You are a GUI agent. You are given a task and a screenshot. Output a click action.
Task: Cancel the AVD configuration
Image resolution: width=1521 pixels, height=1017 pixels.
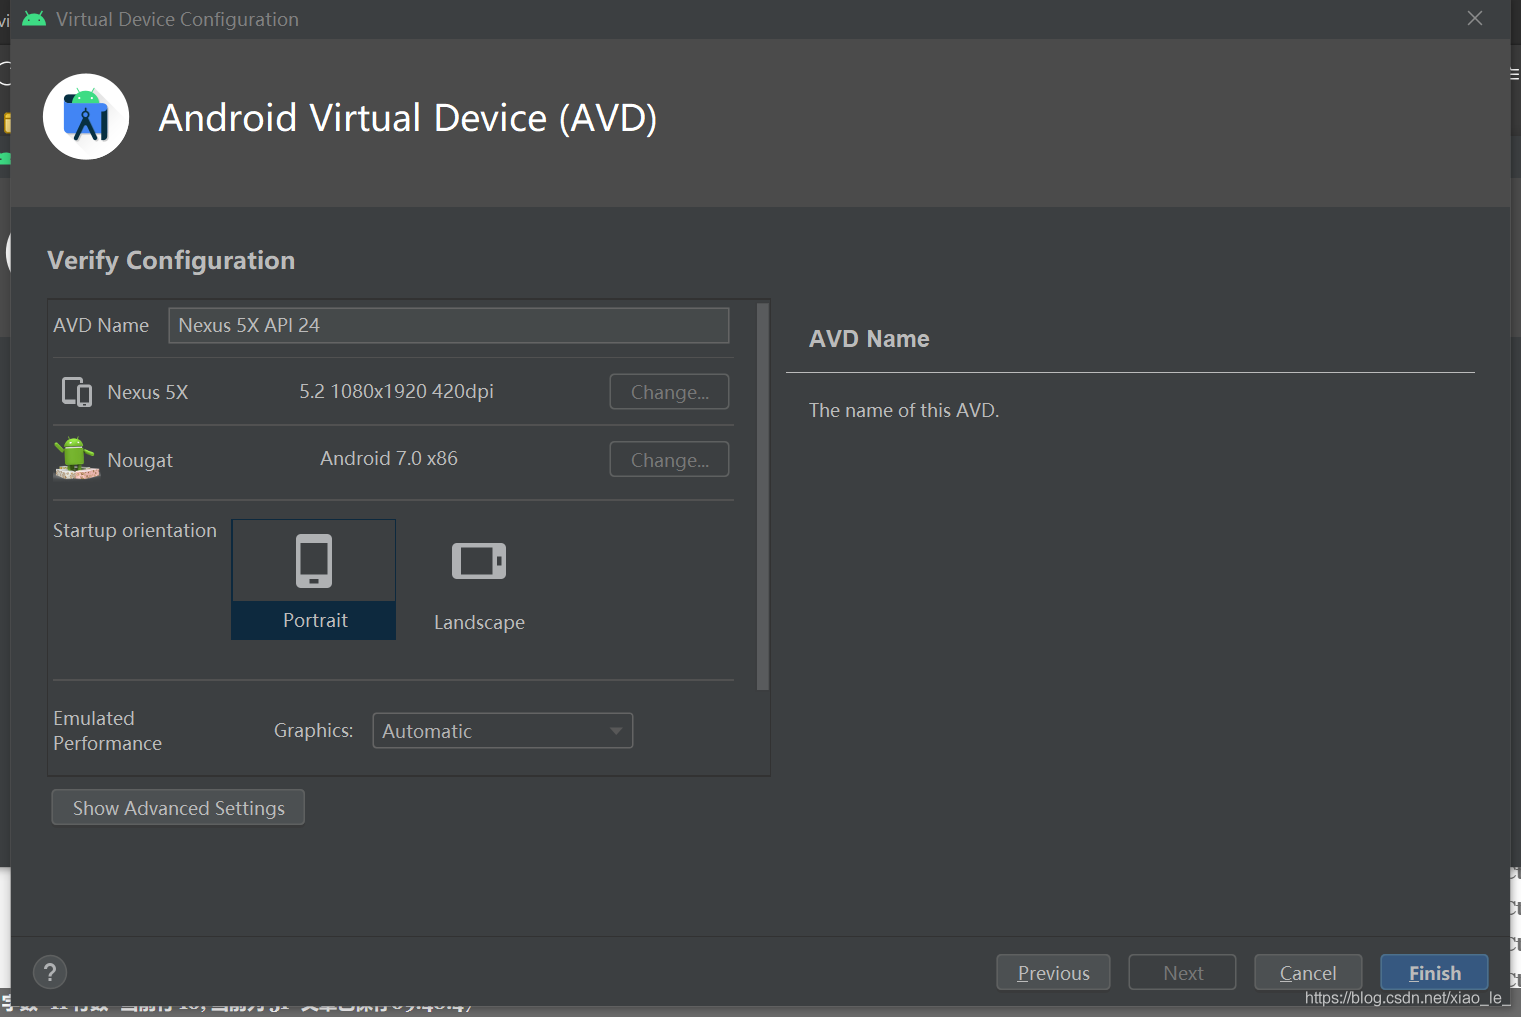pos(1308,973)
